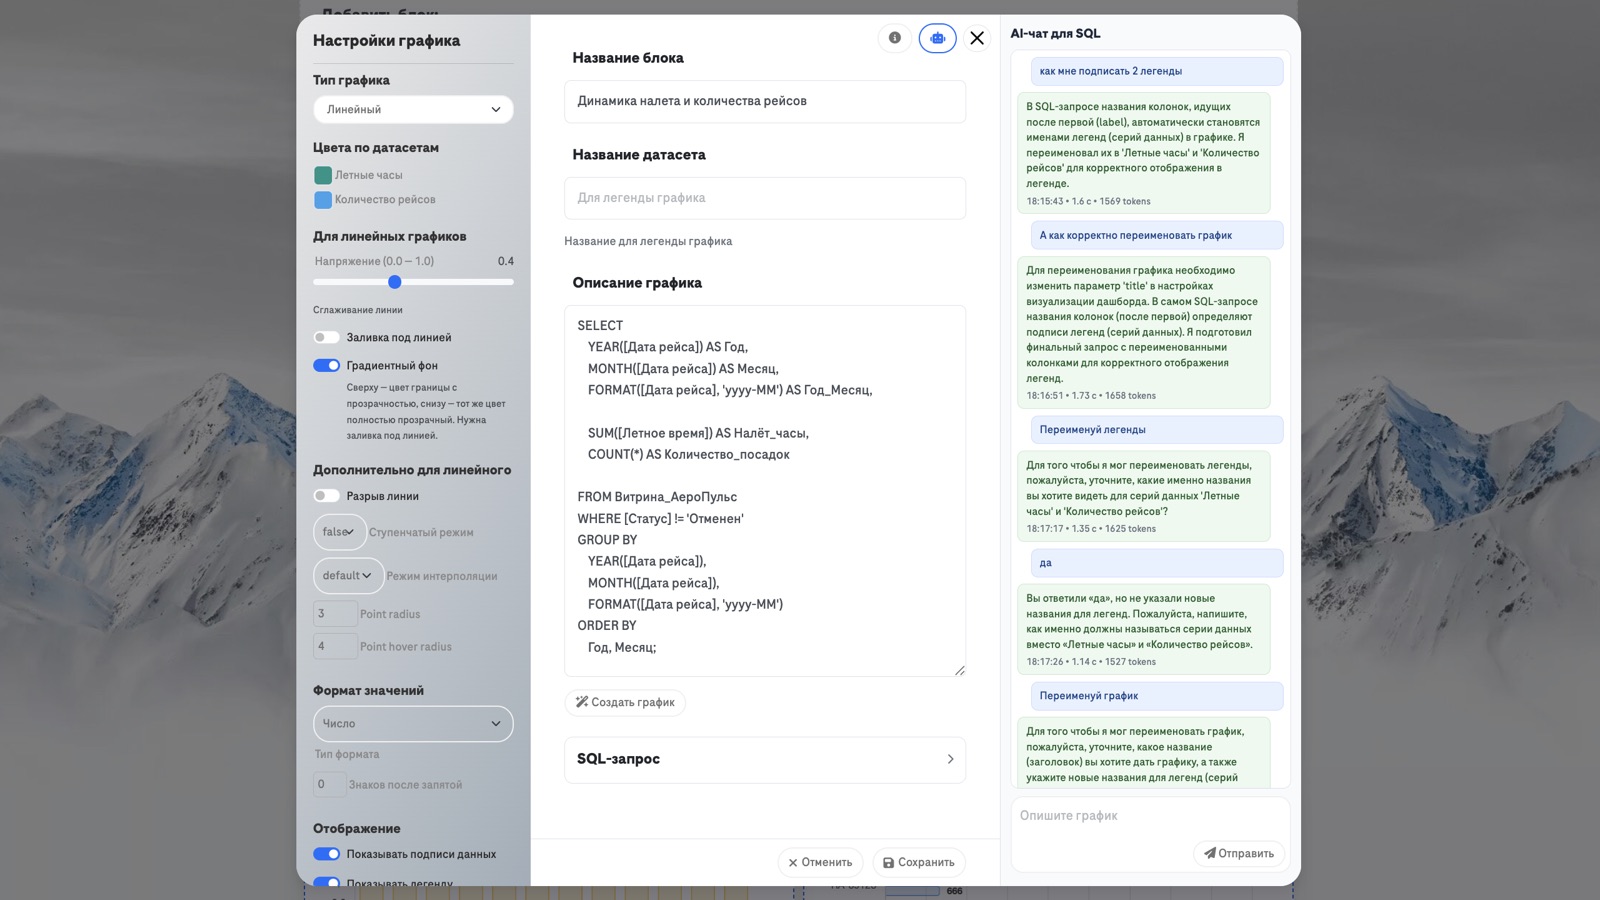Viewport: 1600px width, 900px height.
Task: Pick the Летные часы color swatch
Action: 323,175
